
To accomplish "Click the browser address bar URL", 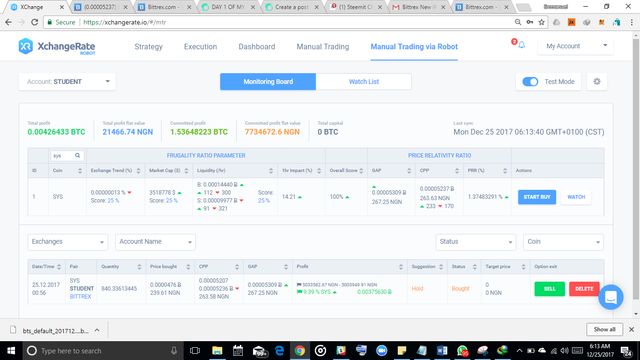I will pyautogui.click(x=124, y=22).
